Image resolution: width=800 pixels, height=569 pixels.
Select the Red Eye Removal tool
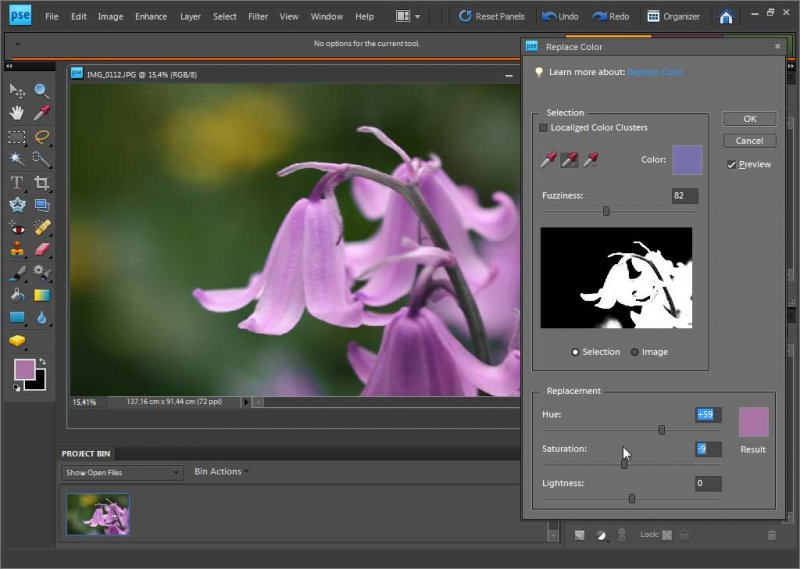pos(17,227)
